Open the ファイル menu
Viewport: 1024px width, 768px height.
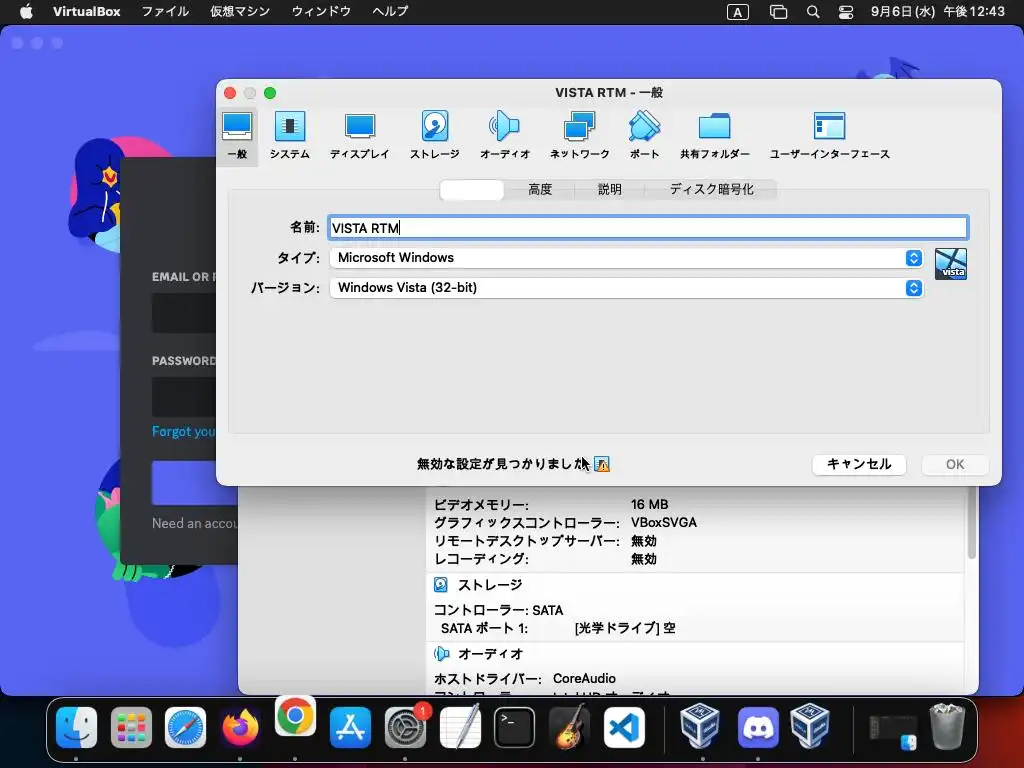coord(165,12)
